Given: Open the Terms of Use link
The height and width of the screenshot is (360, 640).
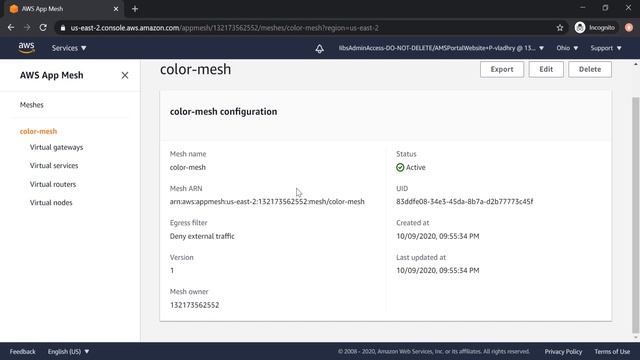Looking at the screenshot, I should pyautogui.click(x=612, y=351).
